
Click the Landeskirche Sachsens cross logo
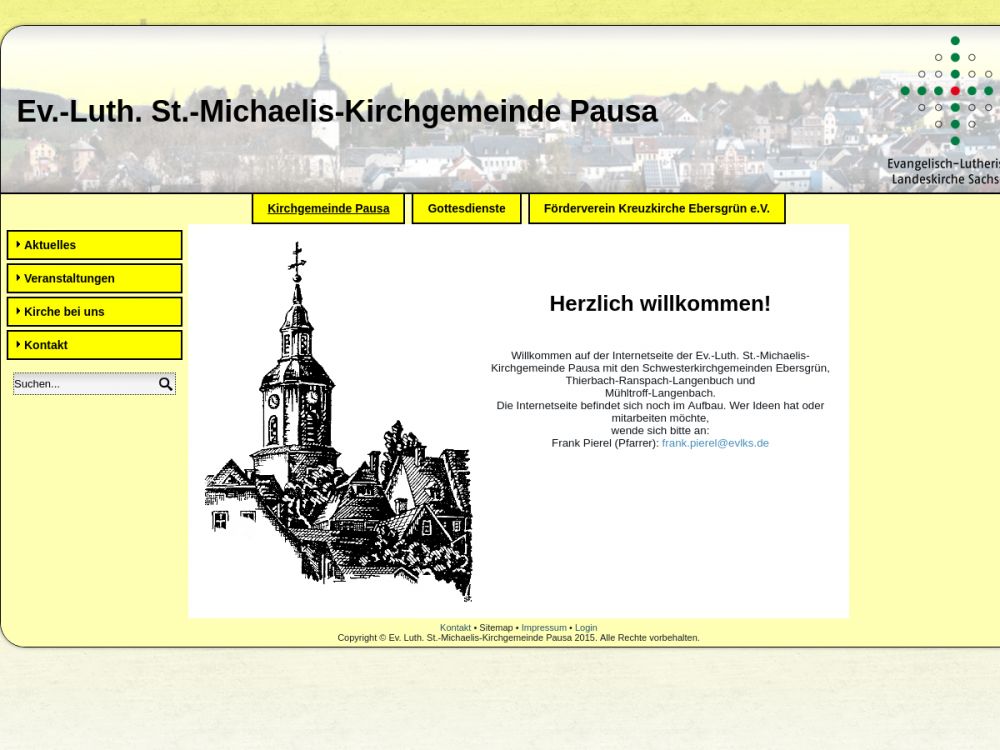click(x=954, y=91)
